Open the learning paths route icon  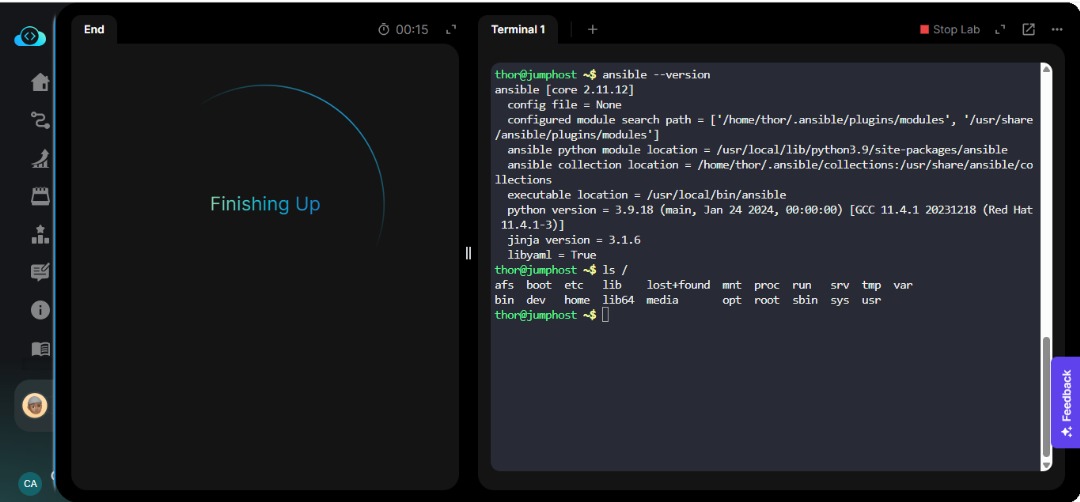click(x=40, y=121)
